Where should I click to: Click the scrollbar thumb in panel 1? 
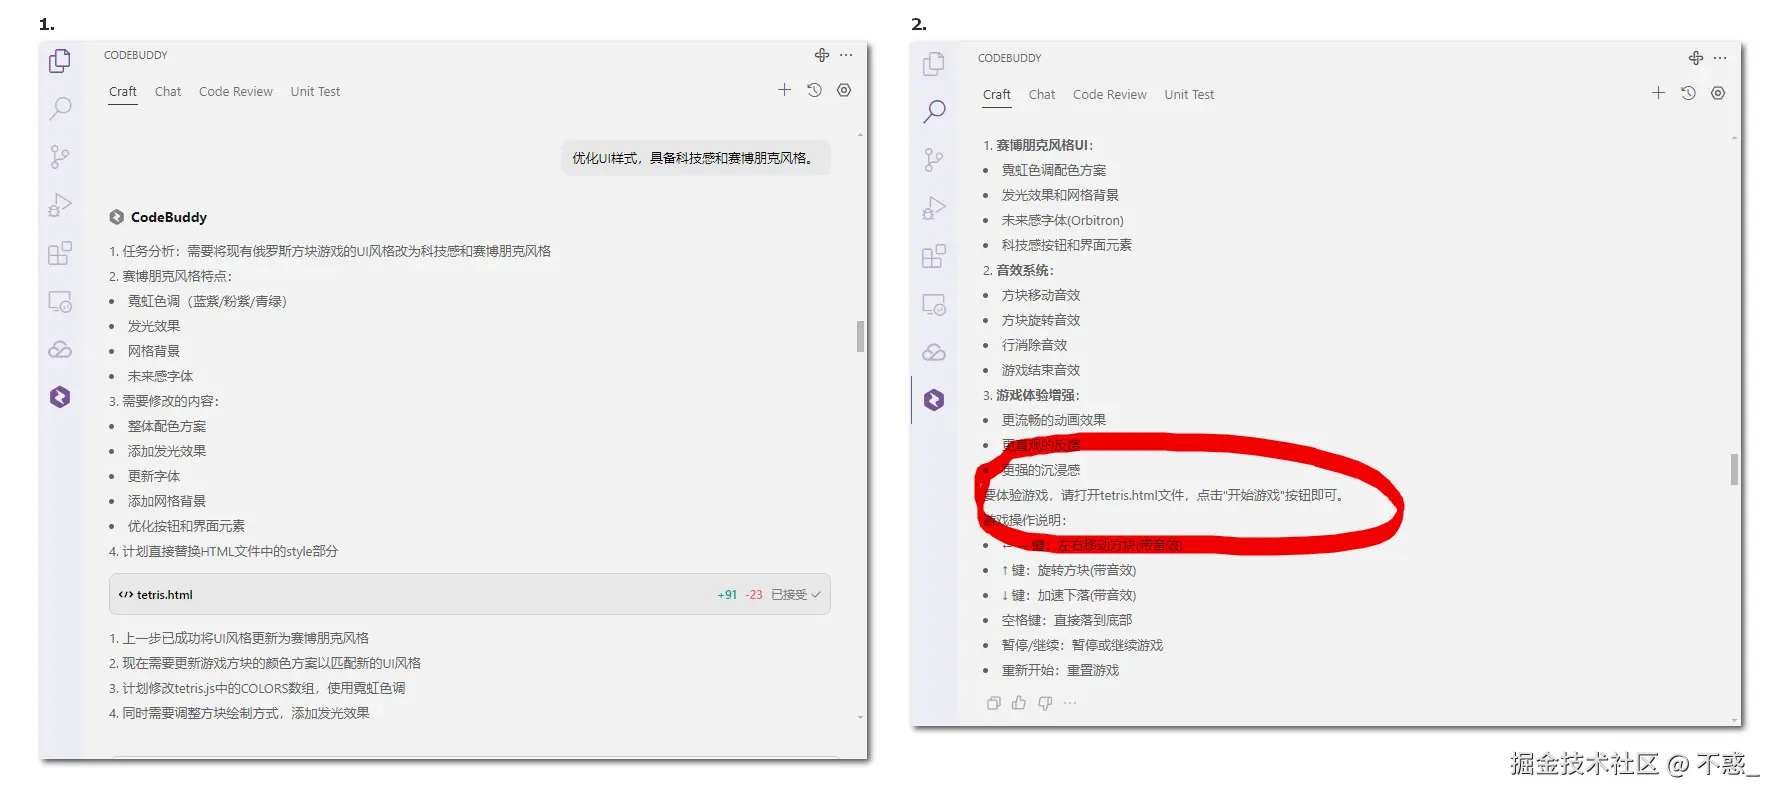(860, 336)
